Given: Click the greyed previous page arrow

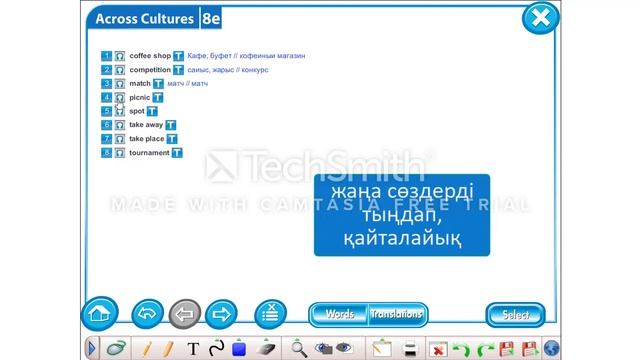Looking at the screenshot, I should point(184,314).
